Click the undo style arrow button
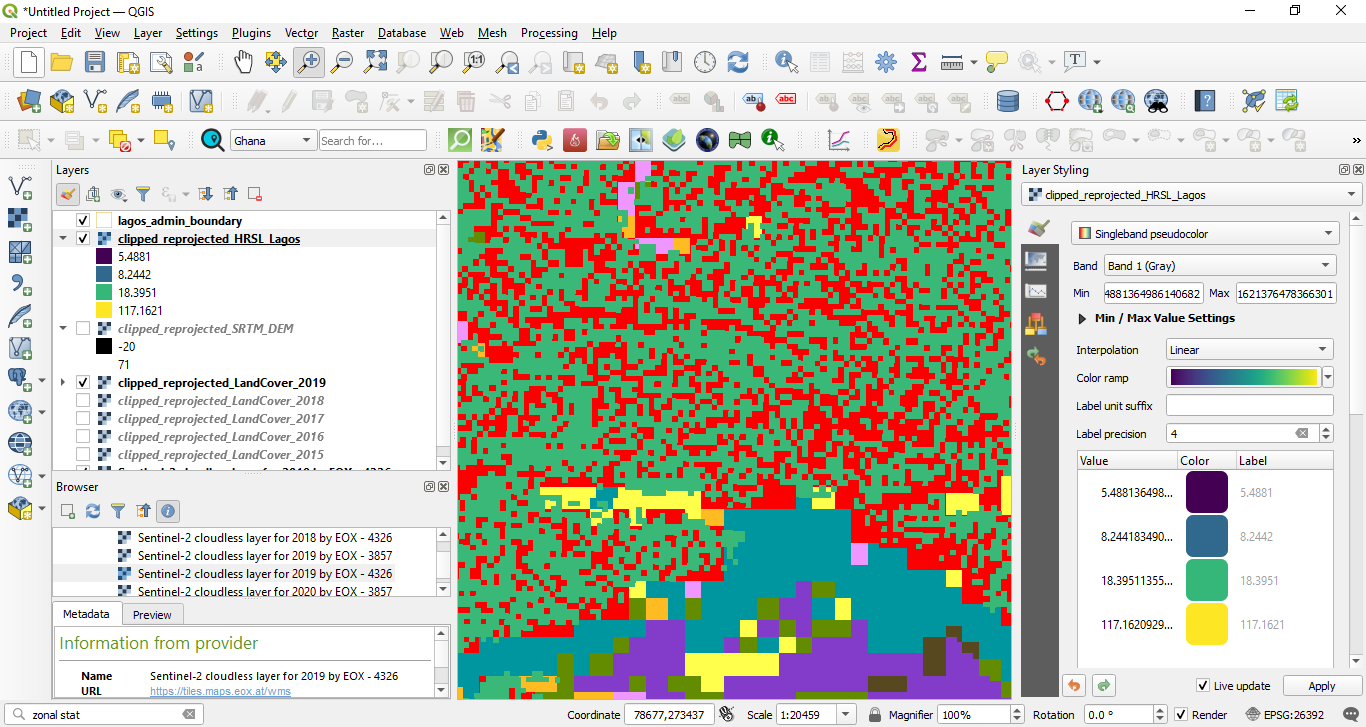This screenshot has height=727, width=1366. pos(1074,686)
